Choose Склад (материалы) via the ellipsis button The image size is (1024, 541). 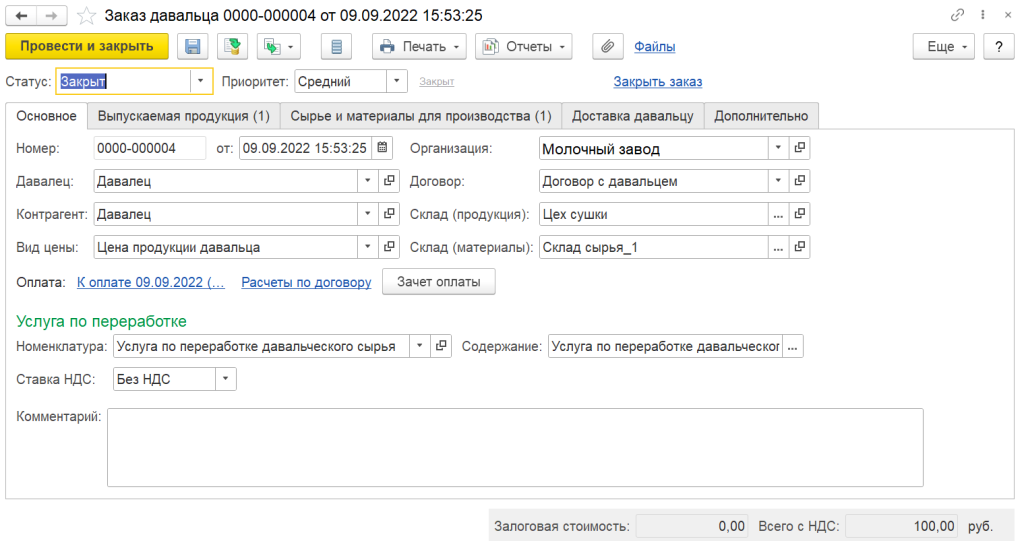coord(778,247)
